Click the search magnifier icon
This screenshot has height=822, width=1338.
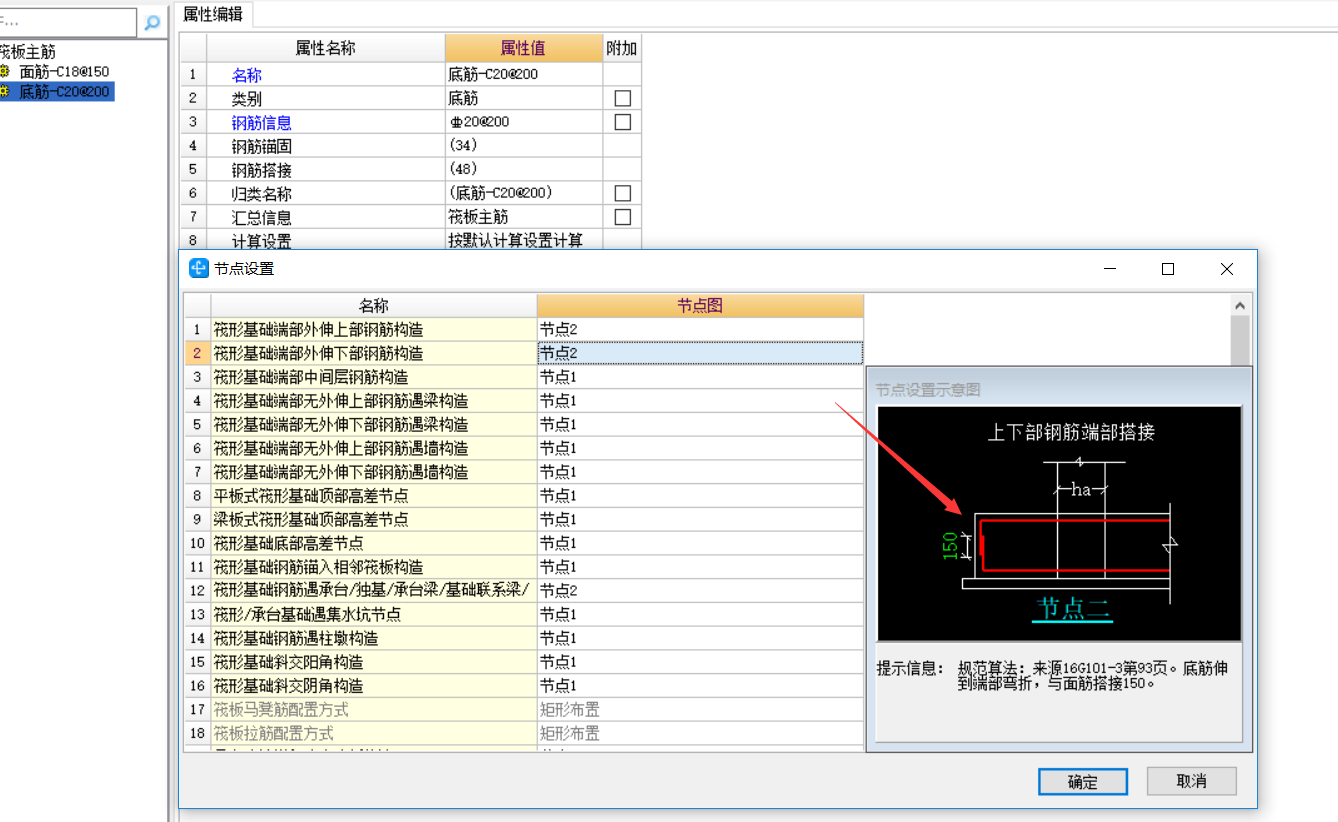[x=152, y=22]
